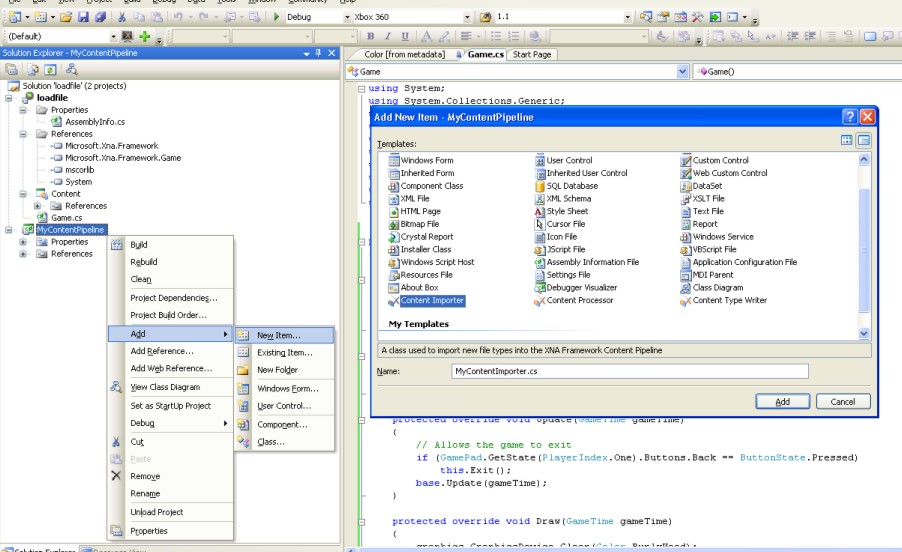Choose Add Reference in context menu
The height and width of the screenshot is (552, 902).
(171, 351)
